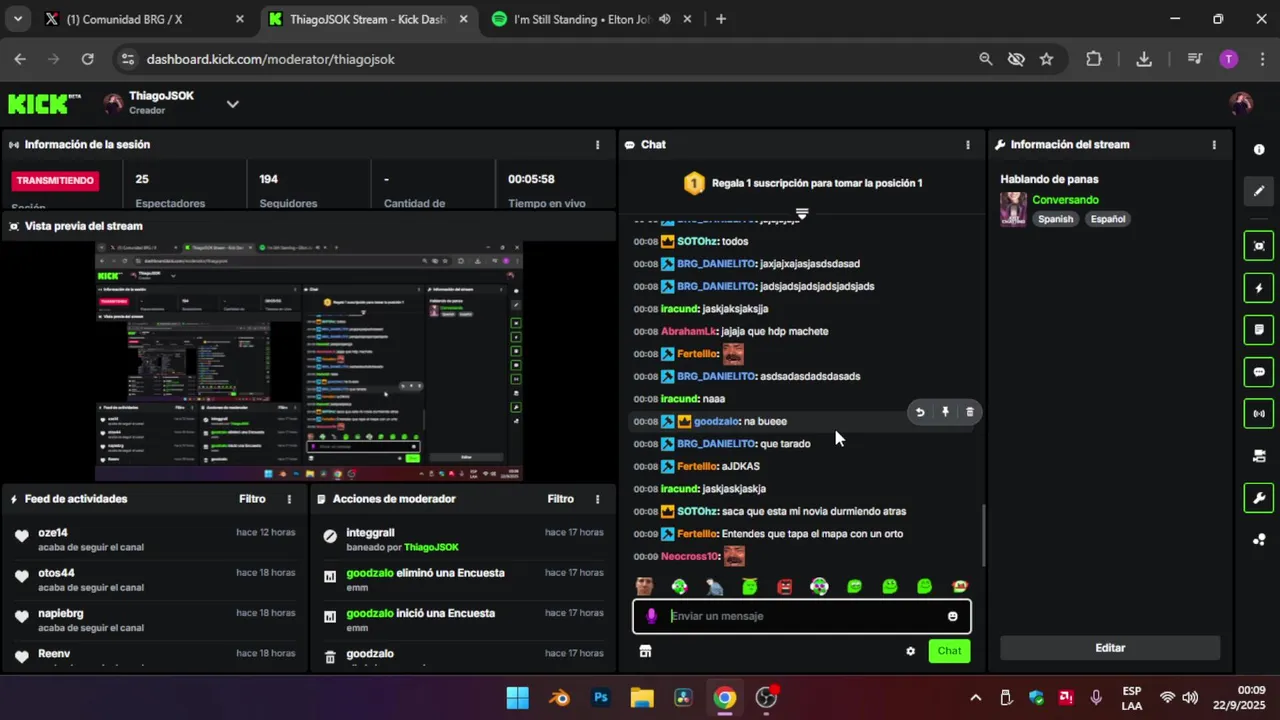Open browser downloads icon

click(1144, 60)
